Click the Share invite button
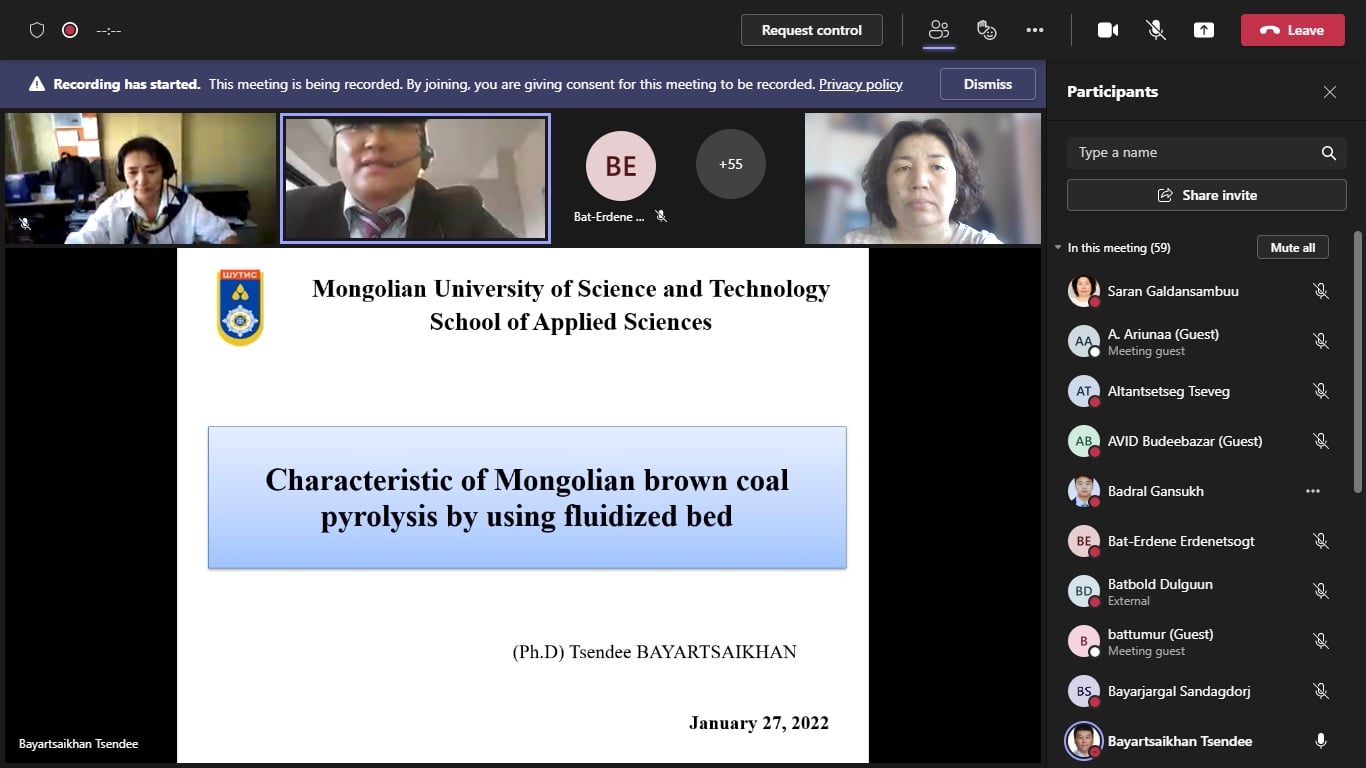The image size is (1366, 768). (x=1207, y=195)
